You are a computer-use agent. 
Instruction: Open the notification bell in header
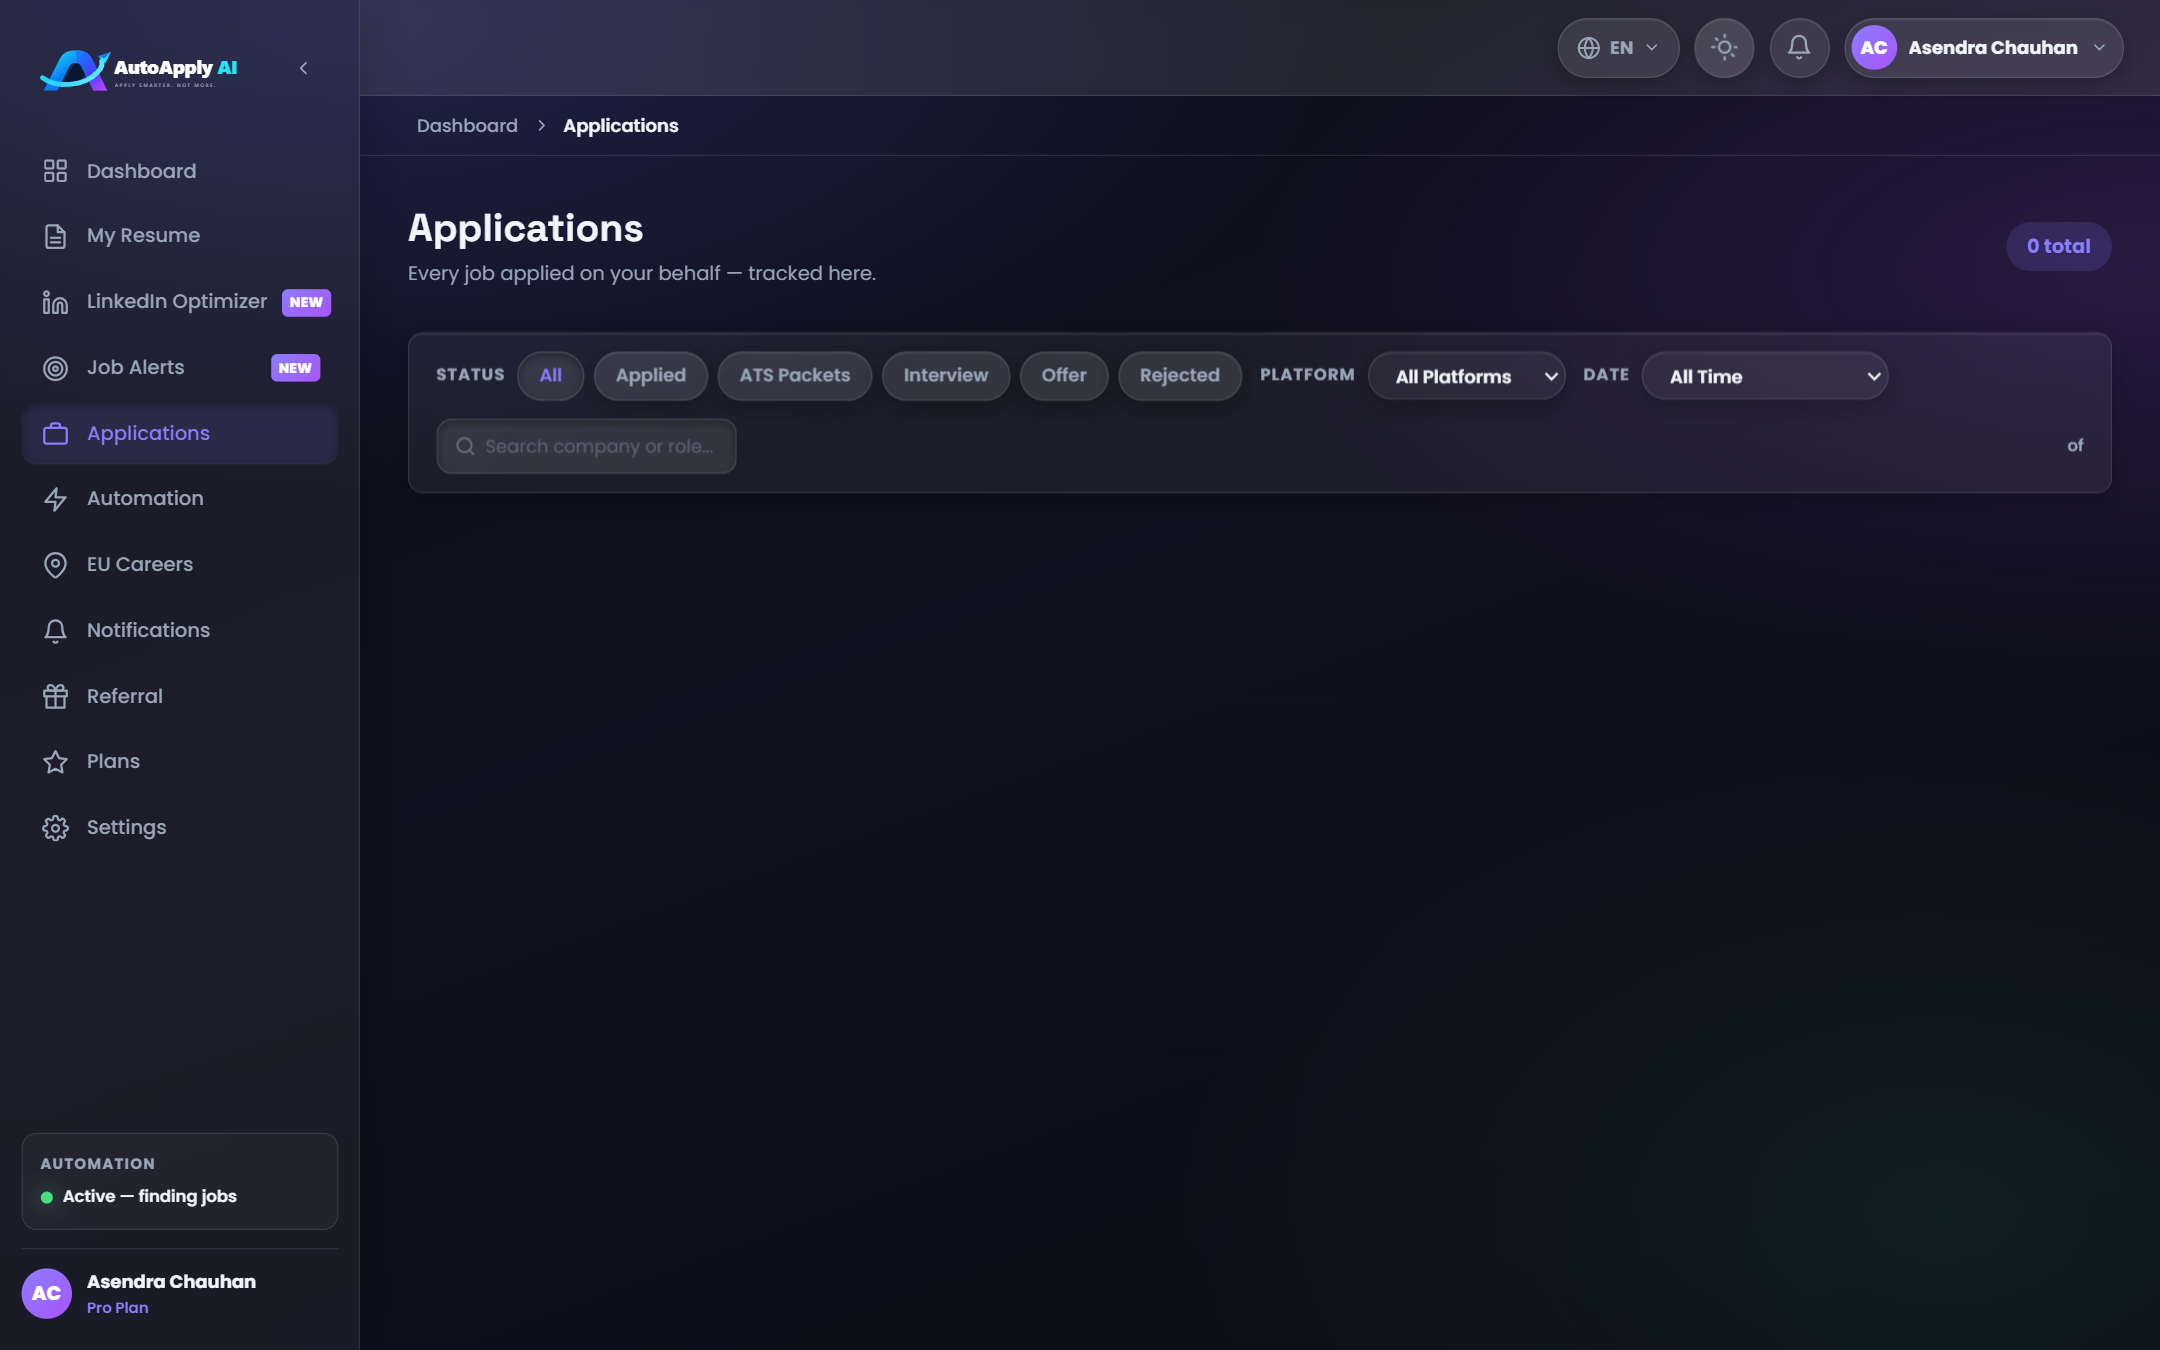(x=1799, y=48)
